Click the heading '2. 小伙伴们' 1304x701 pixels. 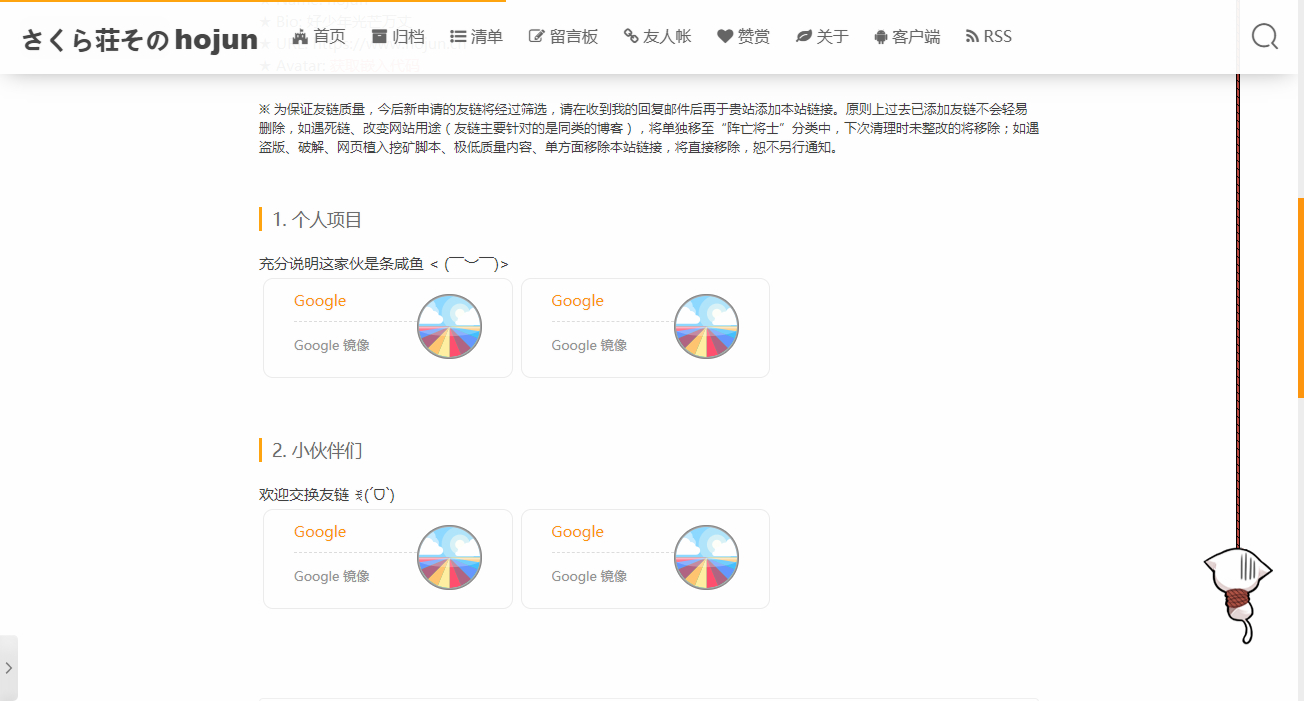[317, 451]
